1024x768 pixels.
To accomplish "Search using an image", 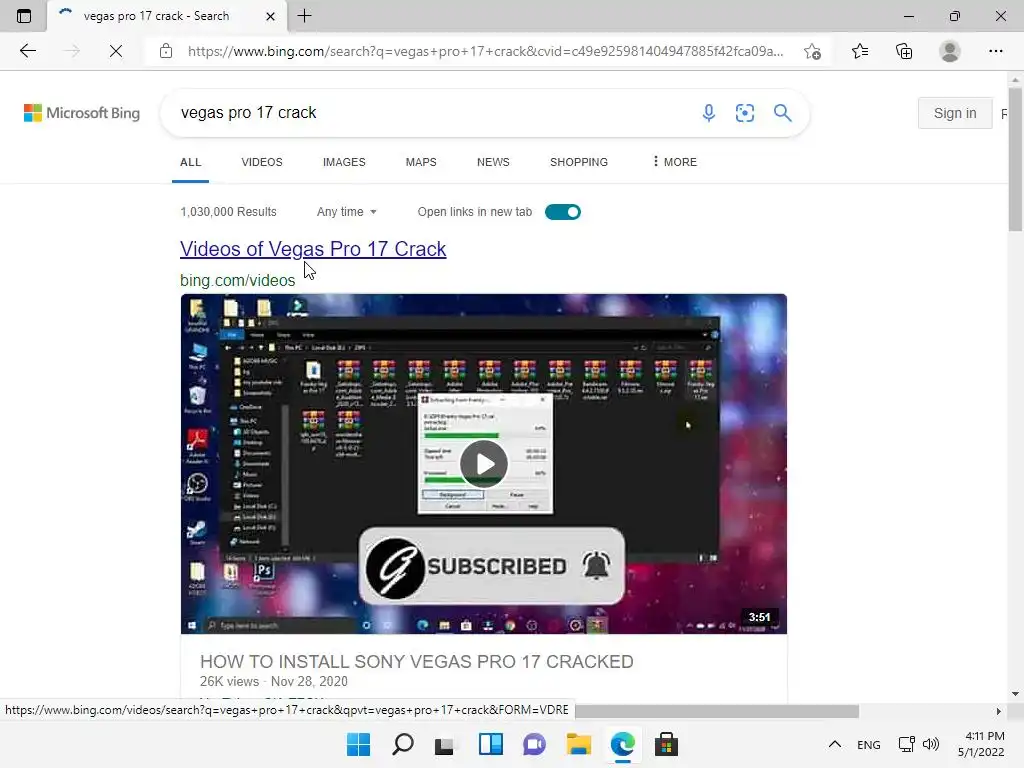I will (744, 113).
